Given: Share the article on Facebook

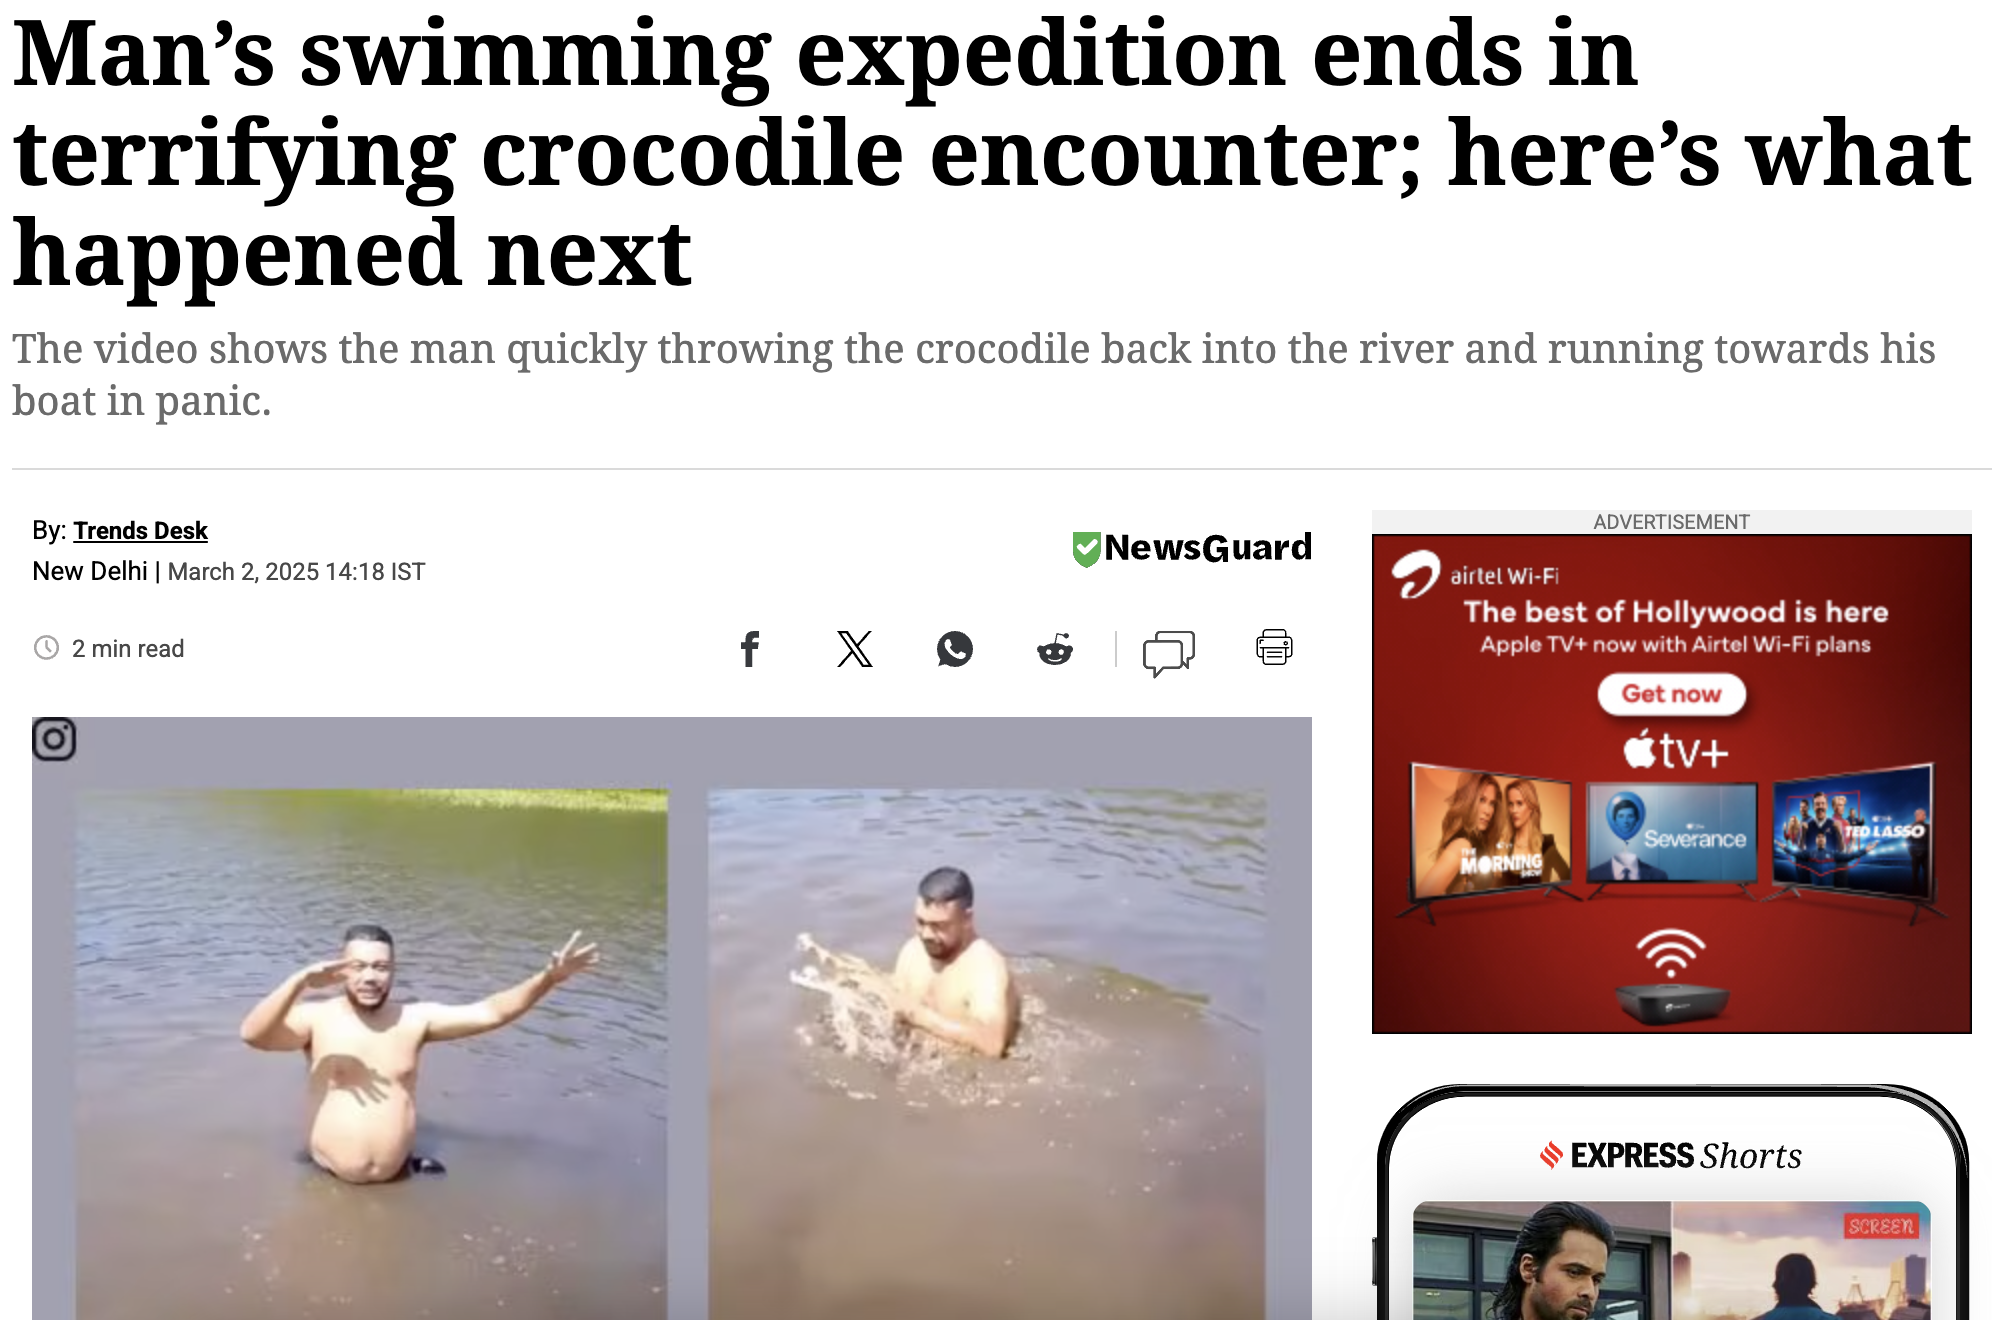Looking at the screenshot, I should (750, 649).
